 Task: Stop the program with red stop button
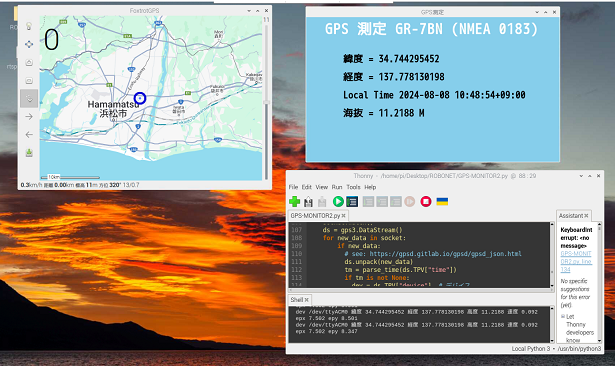[426, 202]
